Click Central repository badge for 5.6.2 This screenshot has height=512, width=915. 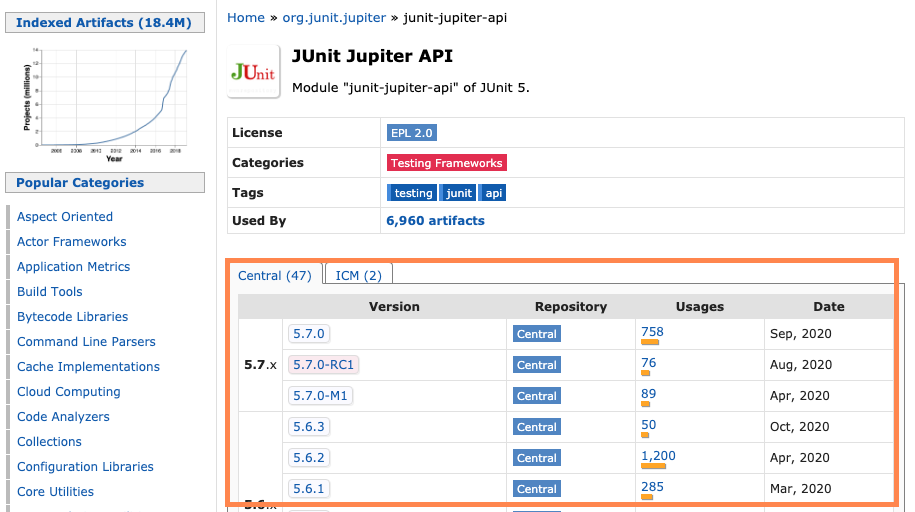[x=537, y=458]
